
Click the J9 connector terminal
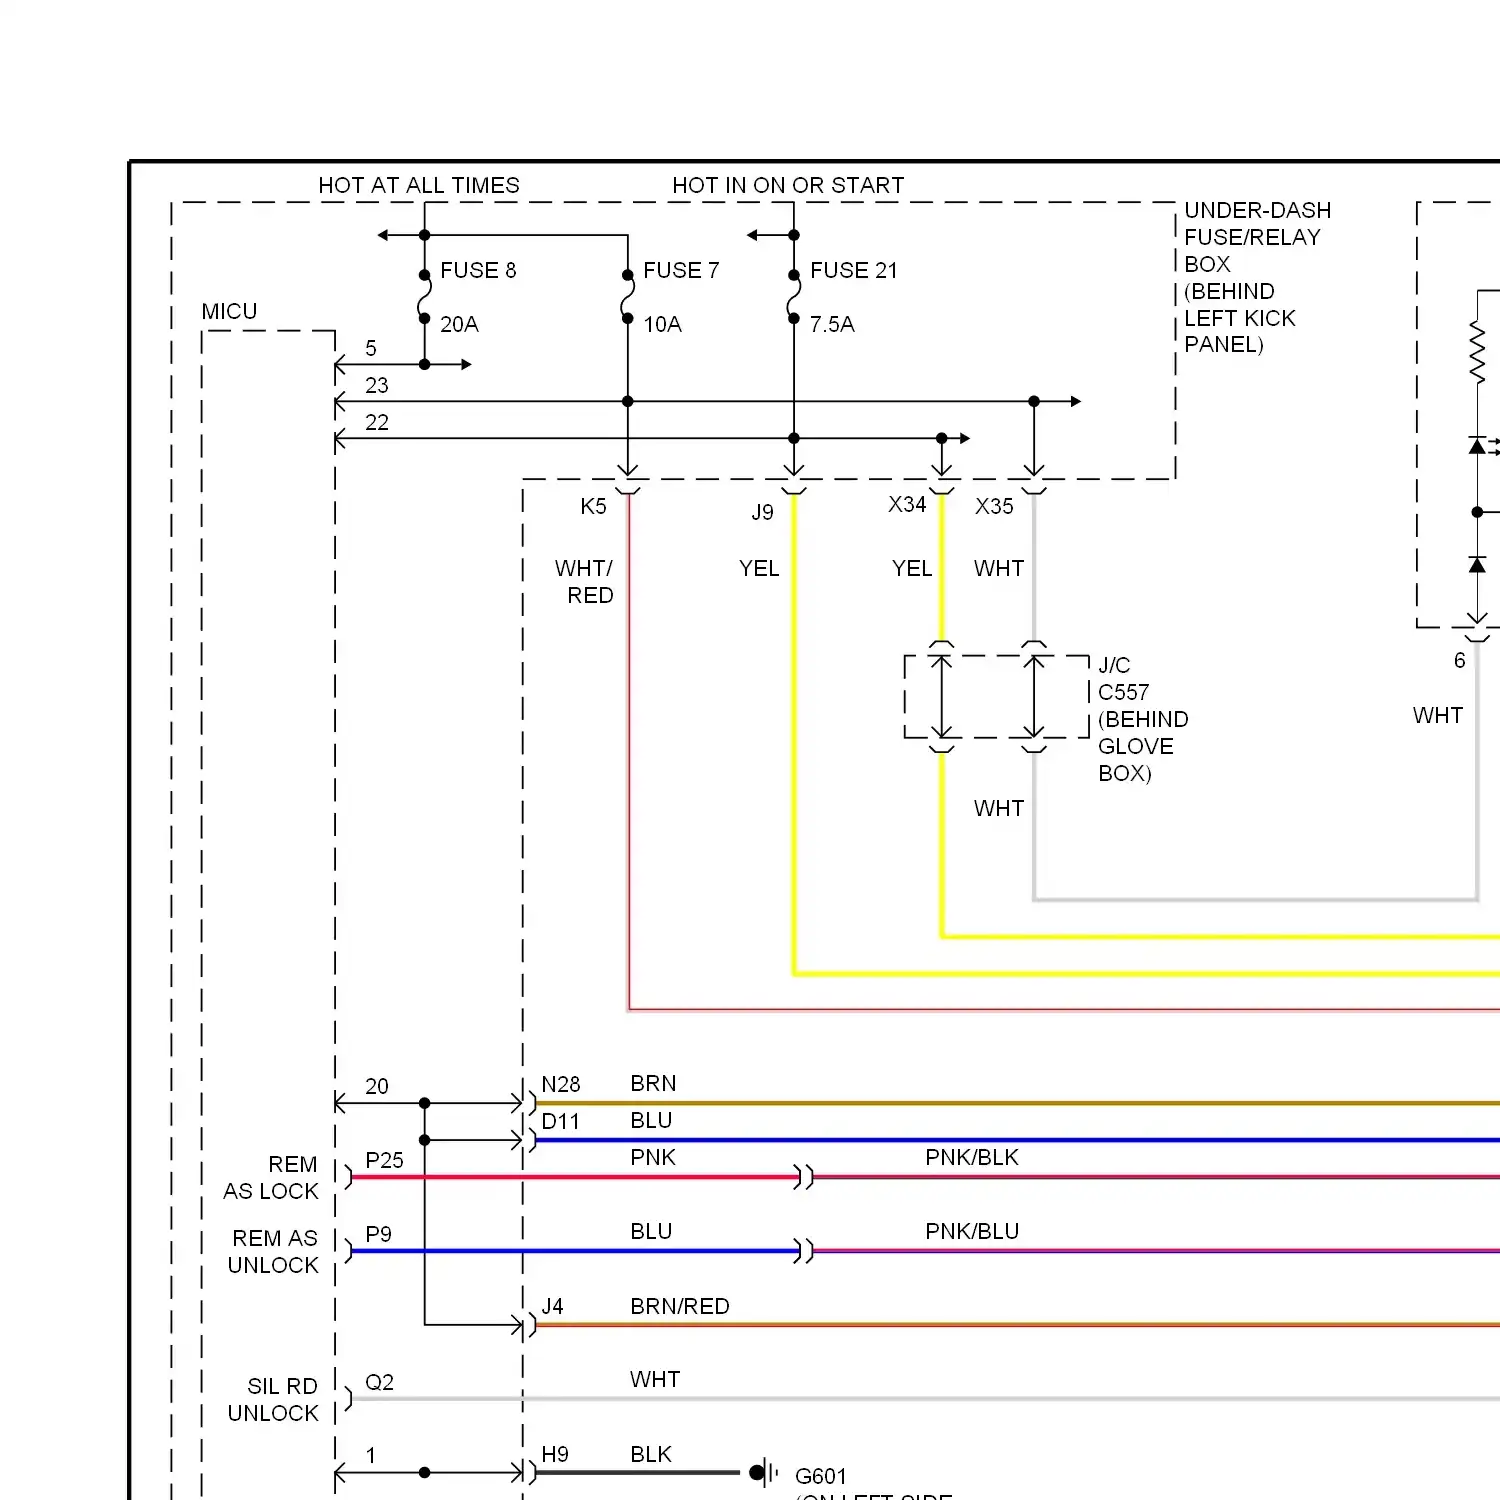point(794,487)
